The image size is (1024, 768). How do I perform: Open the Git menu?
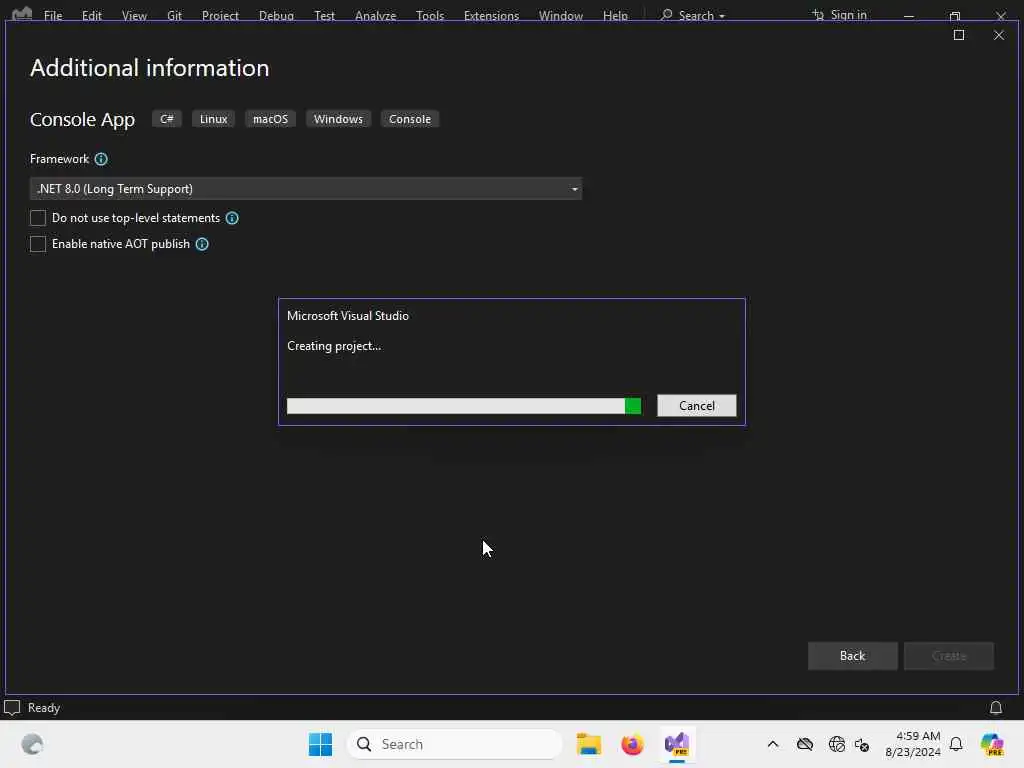pos(174,15)
